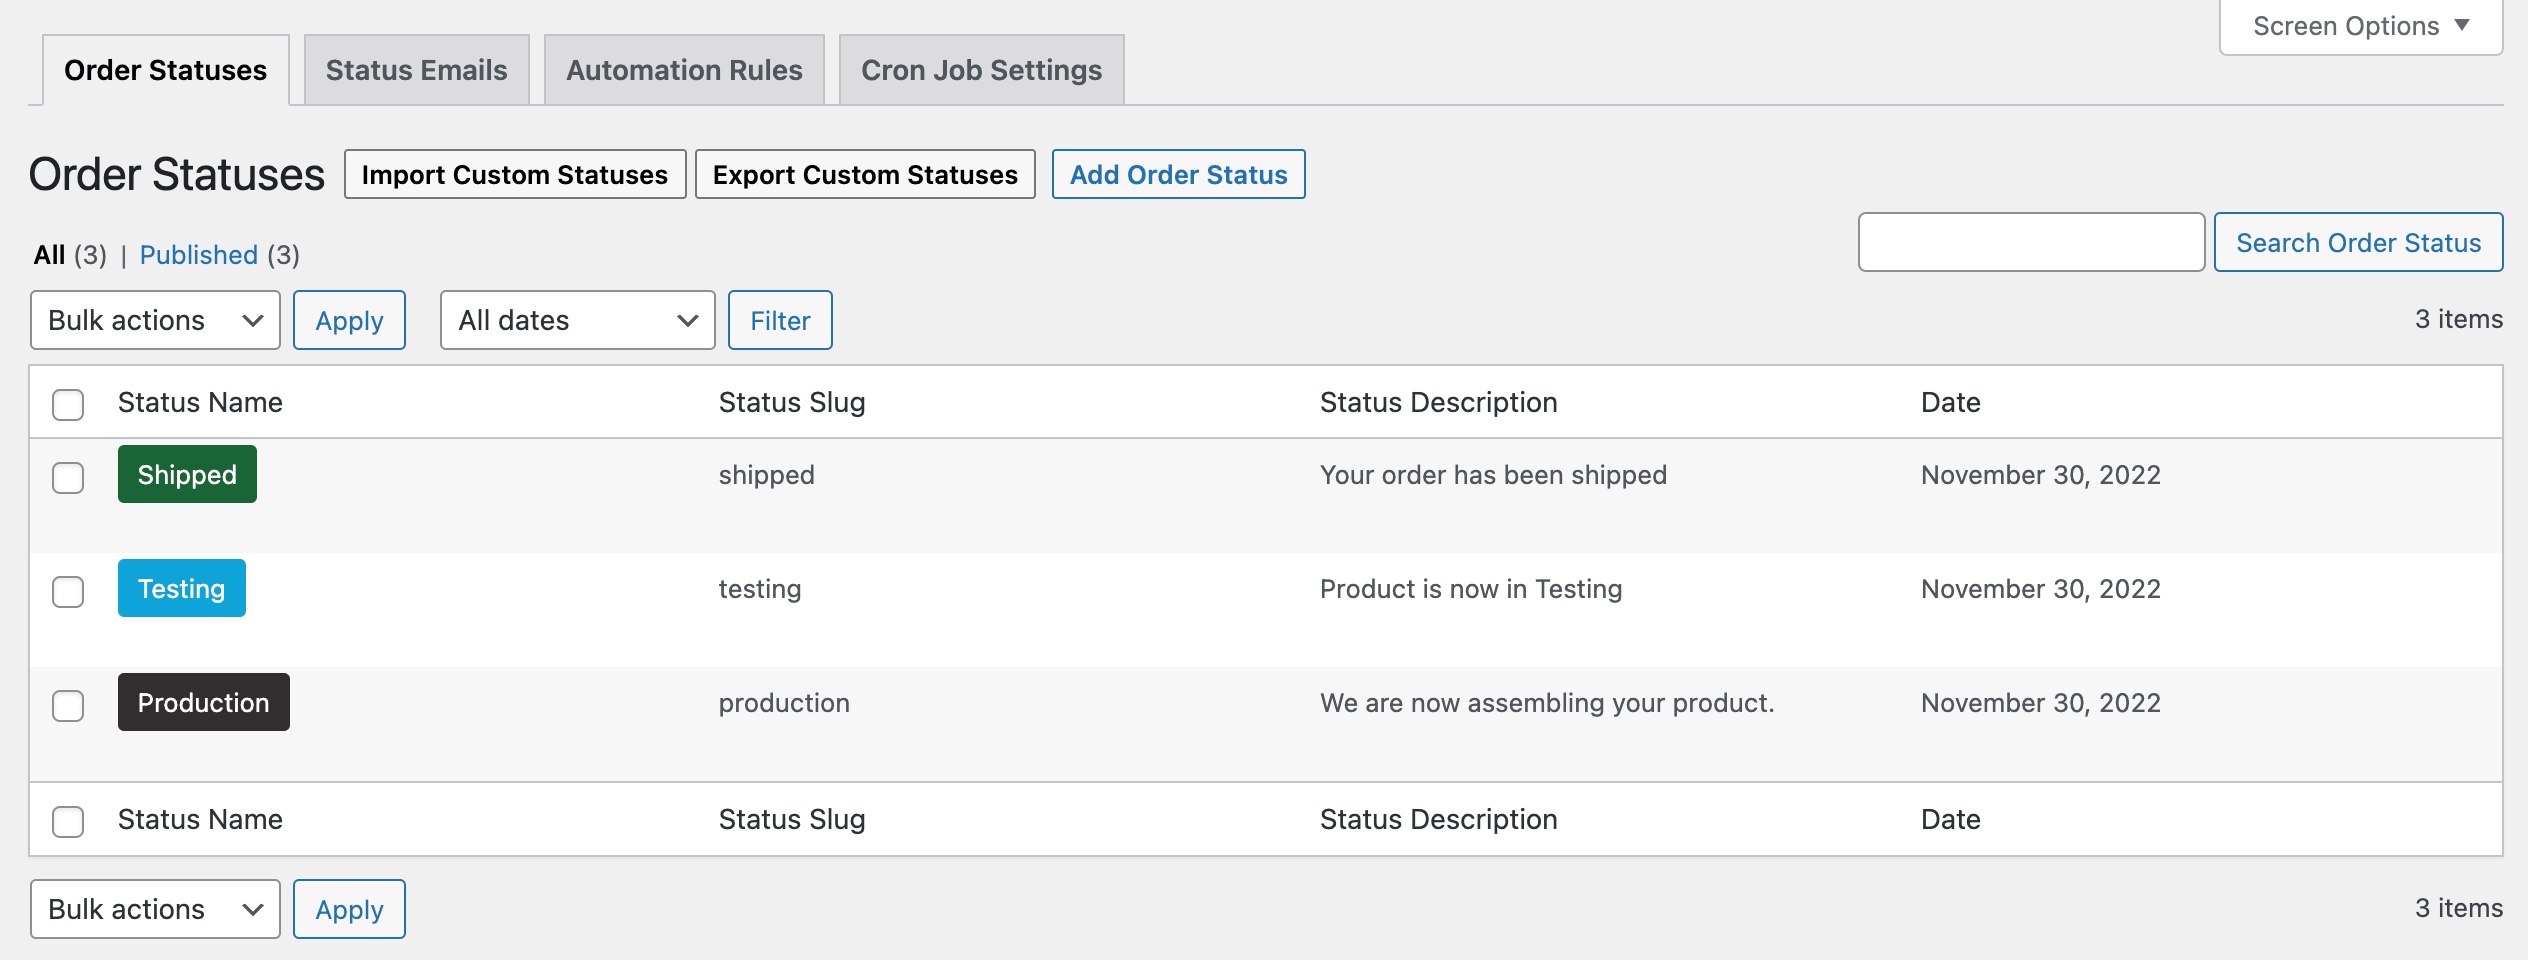Expand the Screen Options panel
Image resolution: width=2528 pixels, height=960 pixels.
[2358, 25]
